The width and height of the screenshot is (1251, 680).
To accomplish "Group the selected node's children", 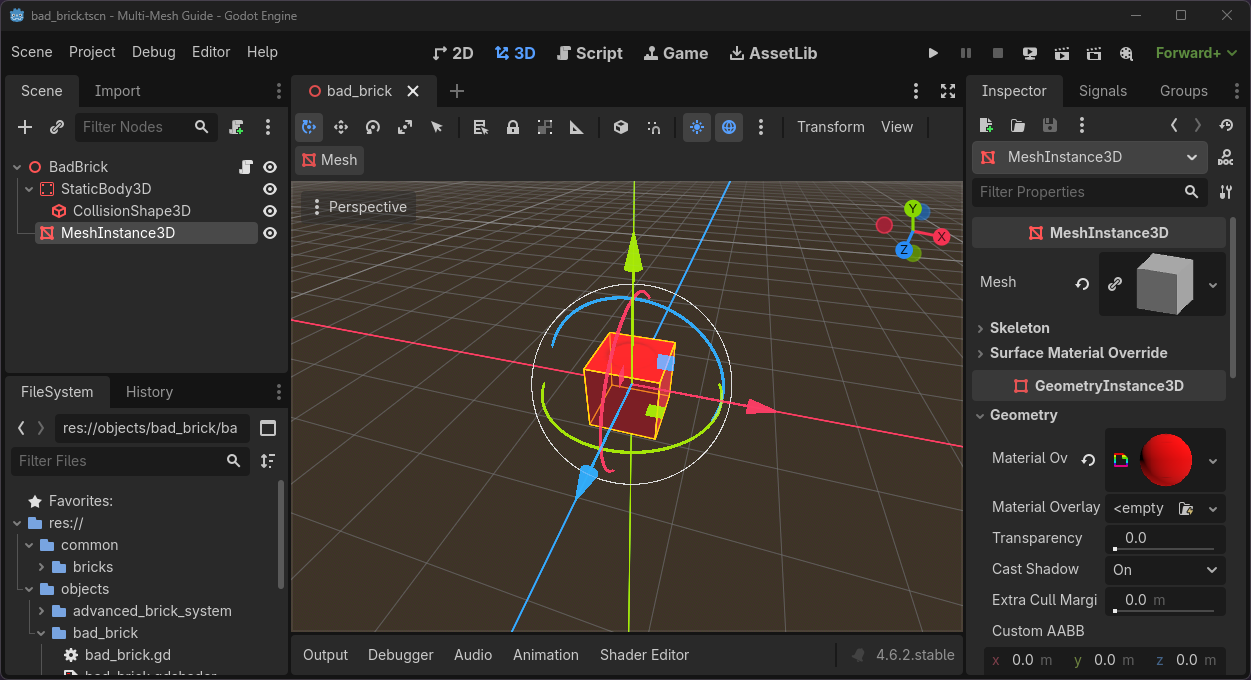I will [x=545, y=127].
